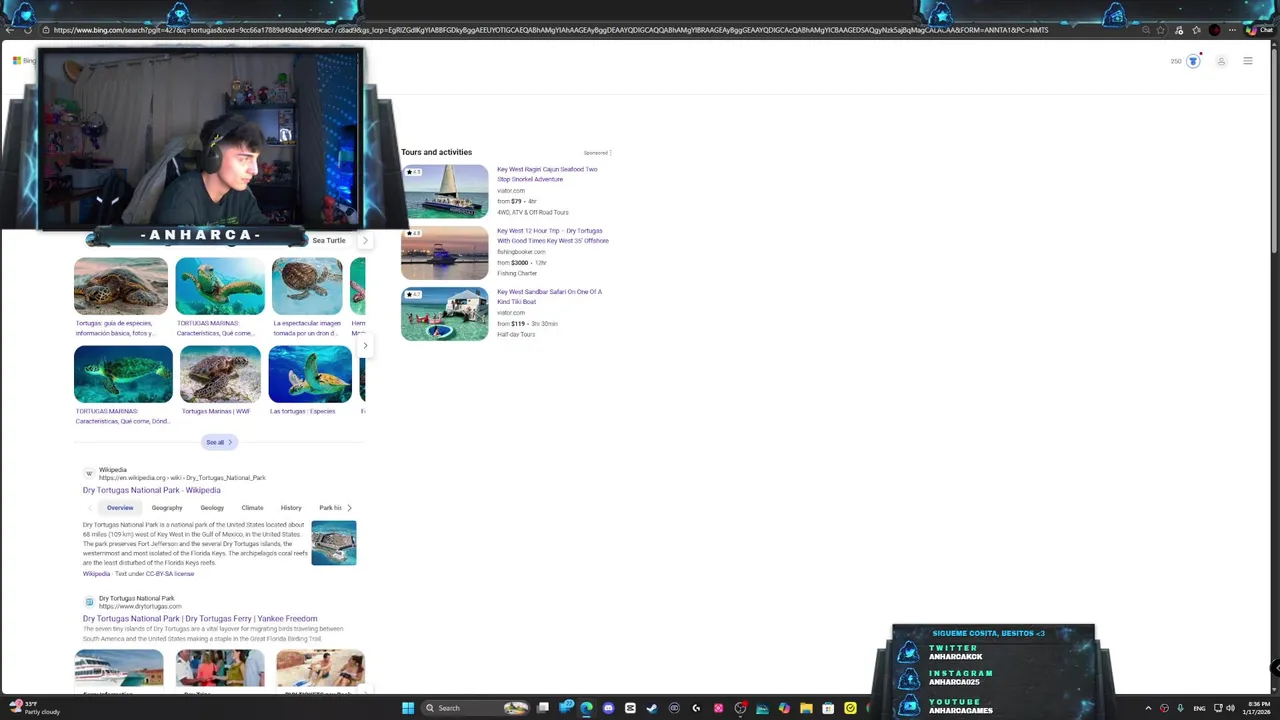1280x720 pixels.
Task: Click the tiki boat sandbar thumbnail
Action: point(445,314)
